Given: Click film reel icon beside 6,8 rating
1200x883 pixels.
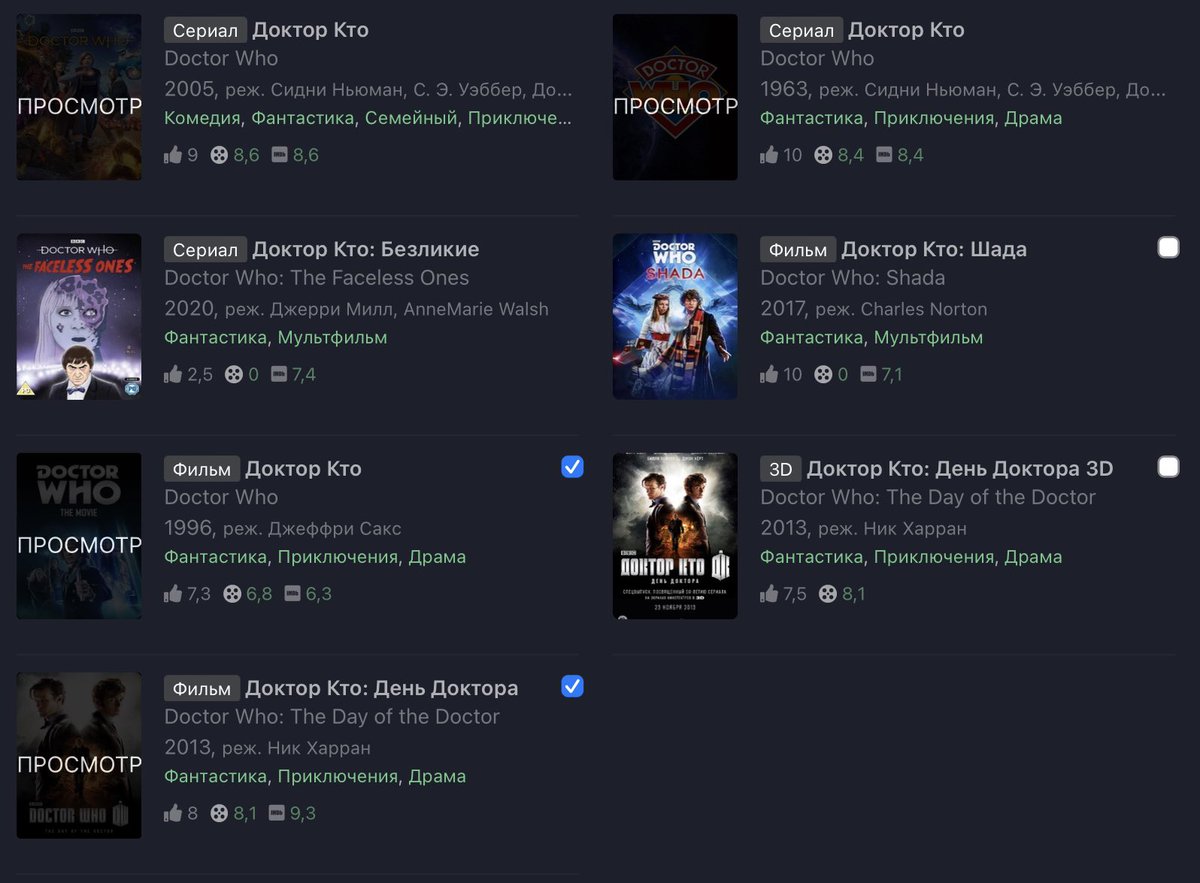Looking at the screenshot, I should coord(232,594).
